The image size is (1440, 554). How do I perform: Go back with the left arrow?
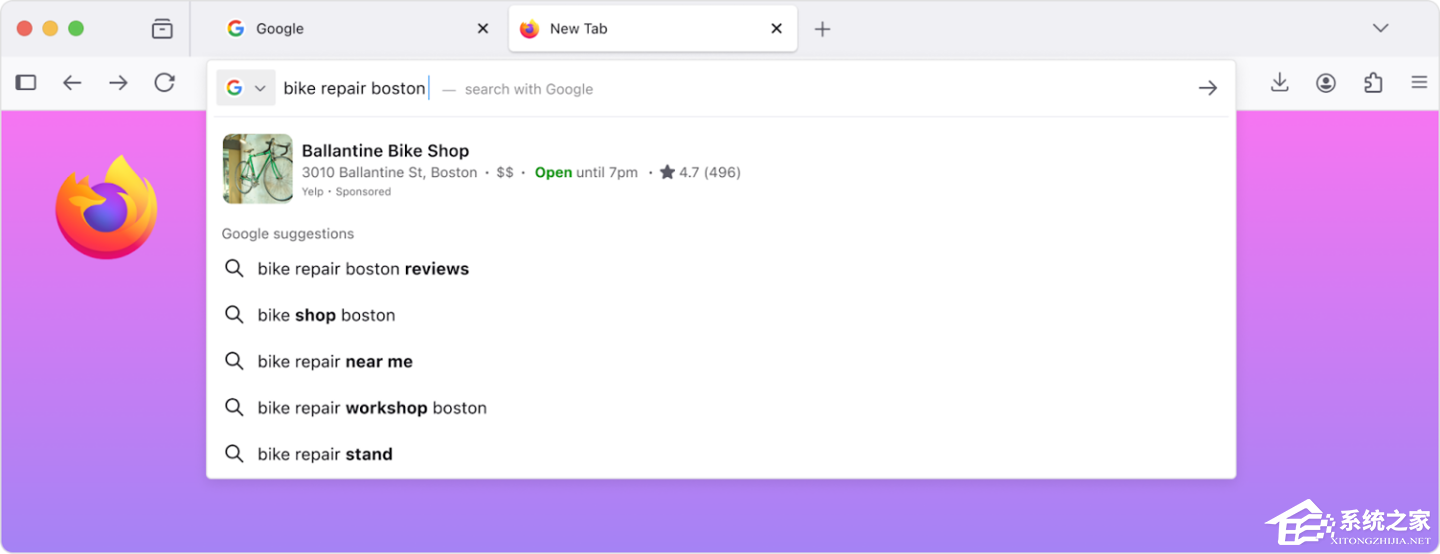(72, 83)
